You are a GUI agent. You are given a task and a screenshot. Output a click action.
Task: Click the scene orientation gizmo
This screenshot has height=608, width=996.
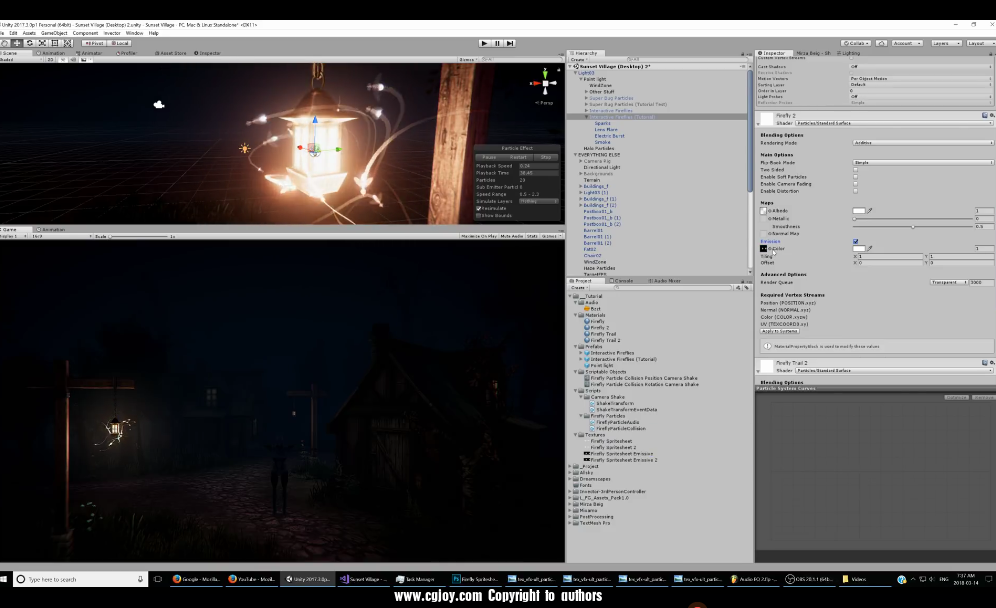pyautogui.click(x=546, y=82)
